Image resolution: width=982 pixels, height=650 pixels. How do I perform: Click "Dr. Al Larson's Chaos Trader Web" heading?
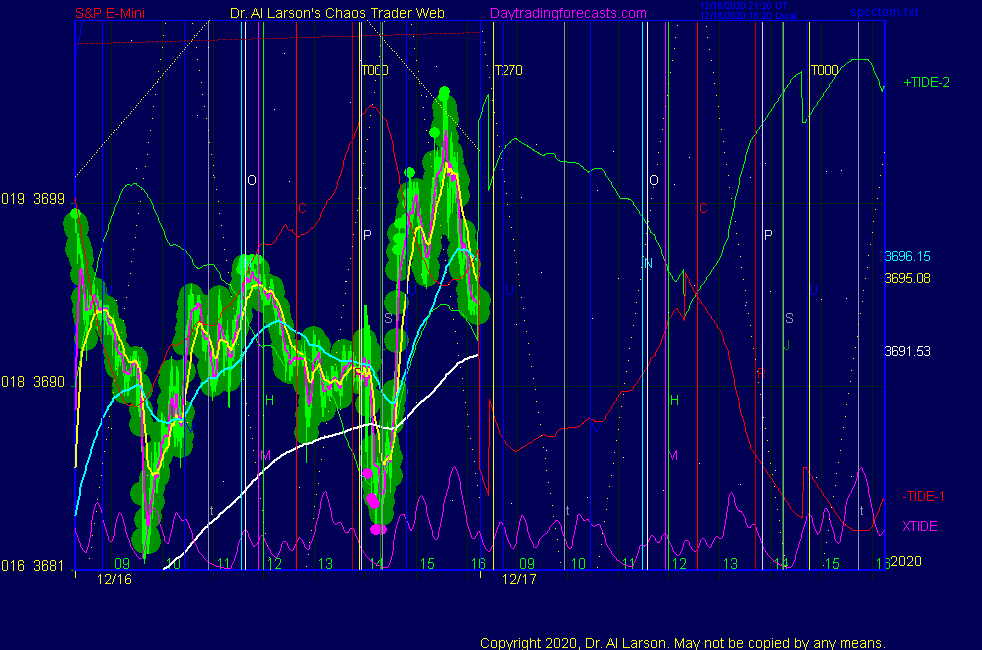coord(338,13)
